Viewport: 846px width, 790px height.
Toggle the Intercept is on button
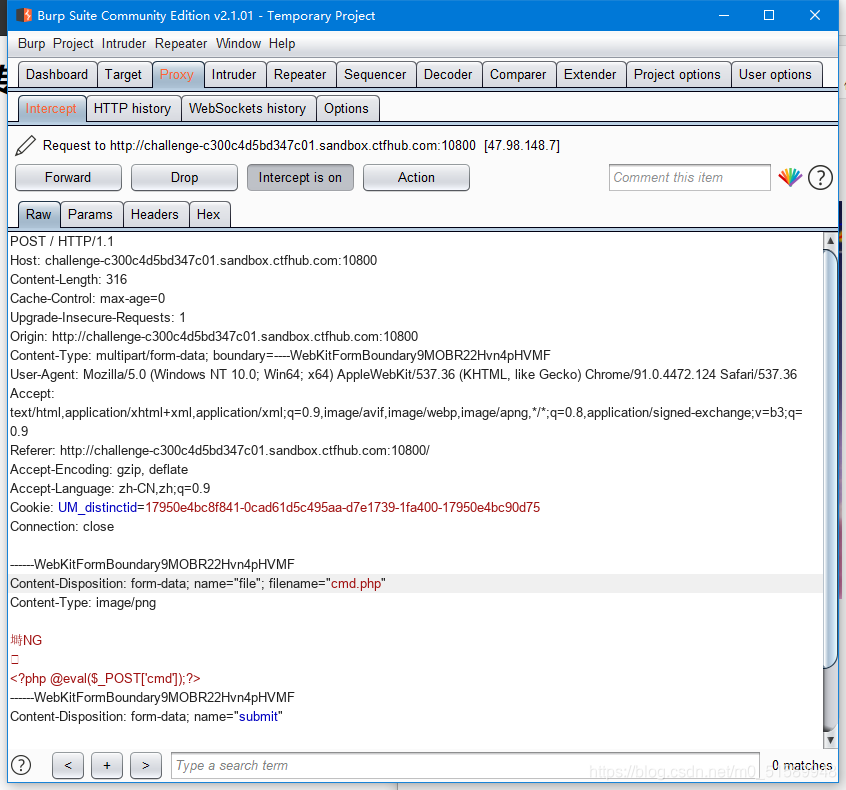(x=300, y=178)
